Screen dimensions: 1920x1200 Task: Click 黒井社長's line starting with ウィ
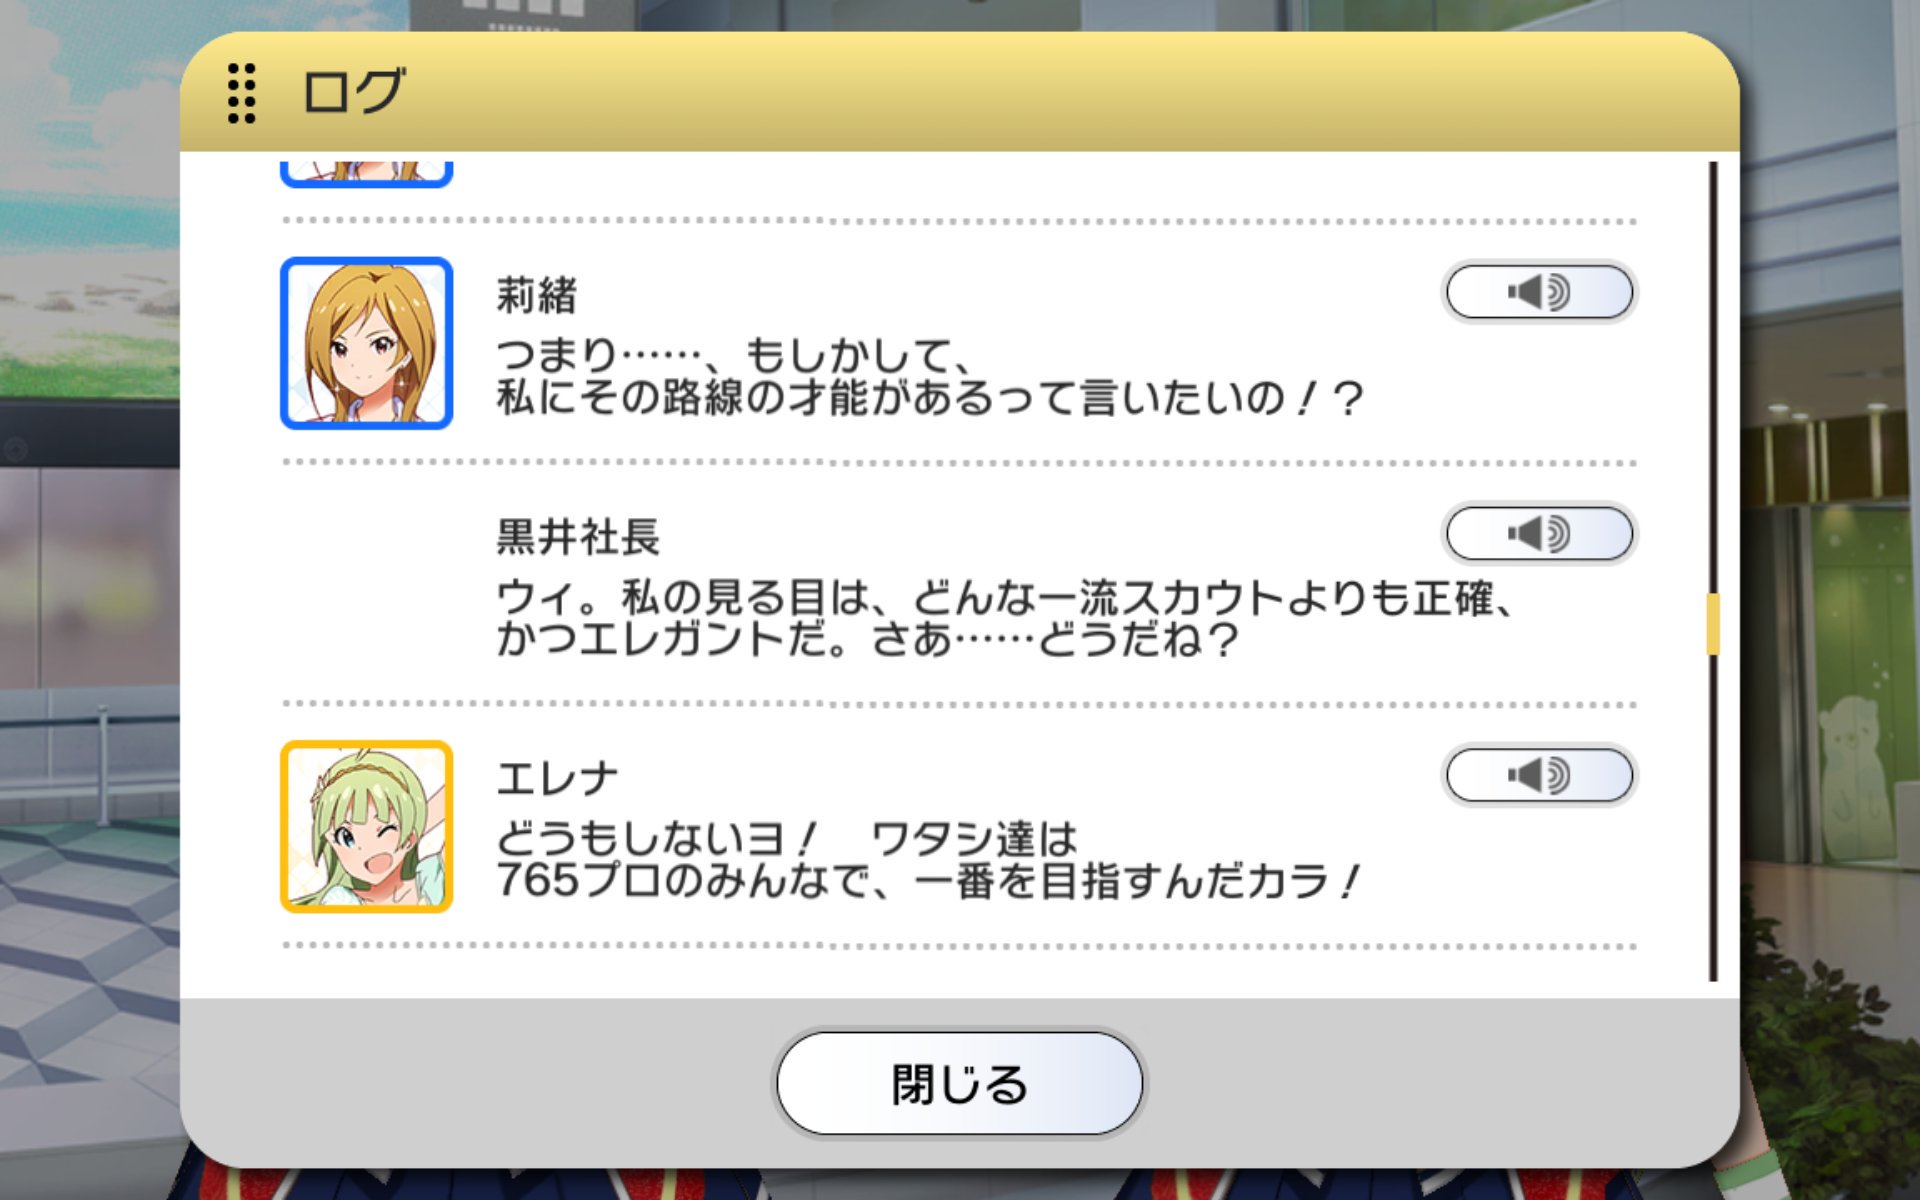point(1005,619)
